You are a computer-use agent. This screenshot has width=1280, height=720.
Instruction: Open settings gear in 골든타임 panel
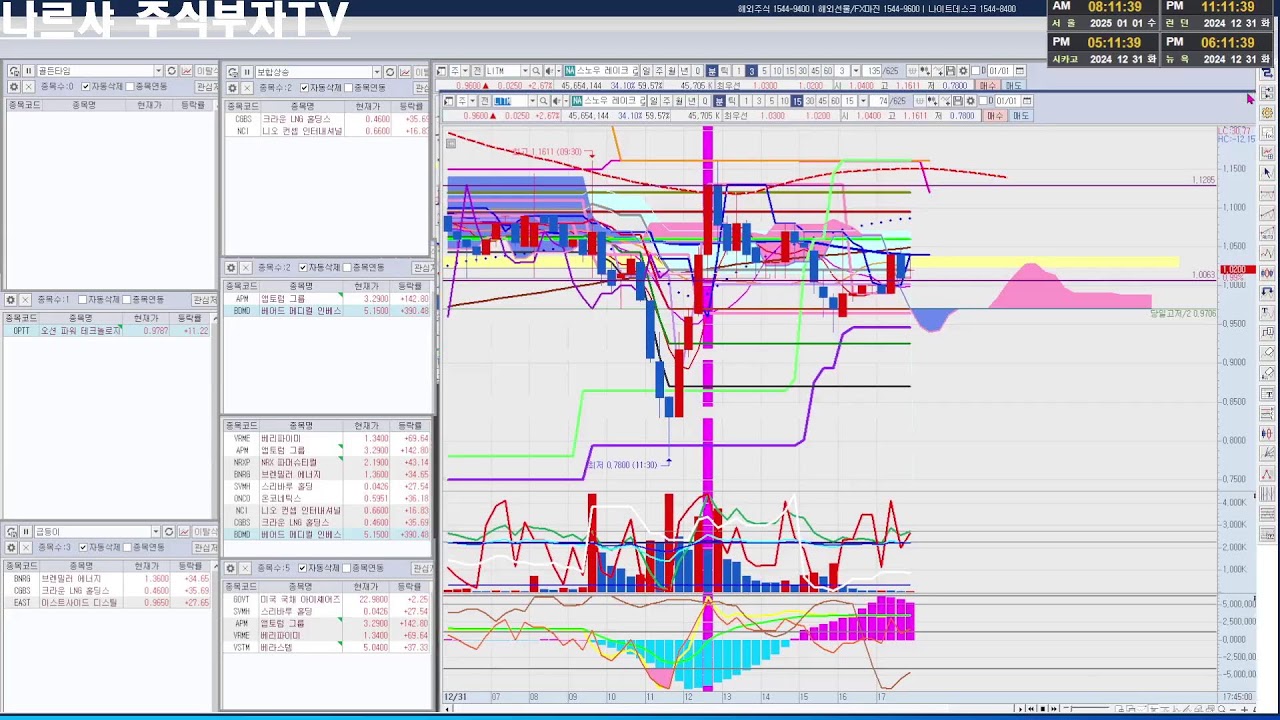tap(14, 87)
